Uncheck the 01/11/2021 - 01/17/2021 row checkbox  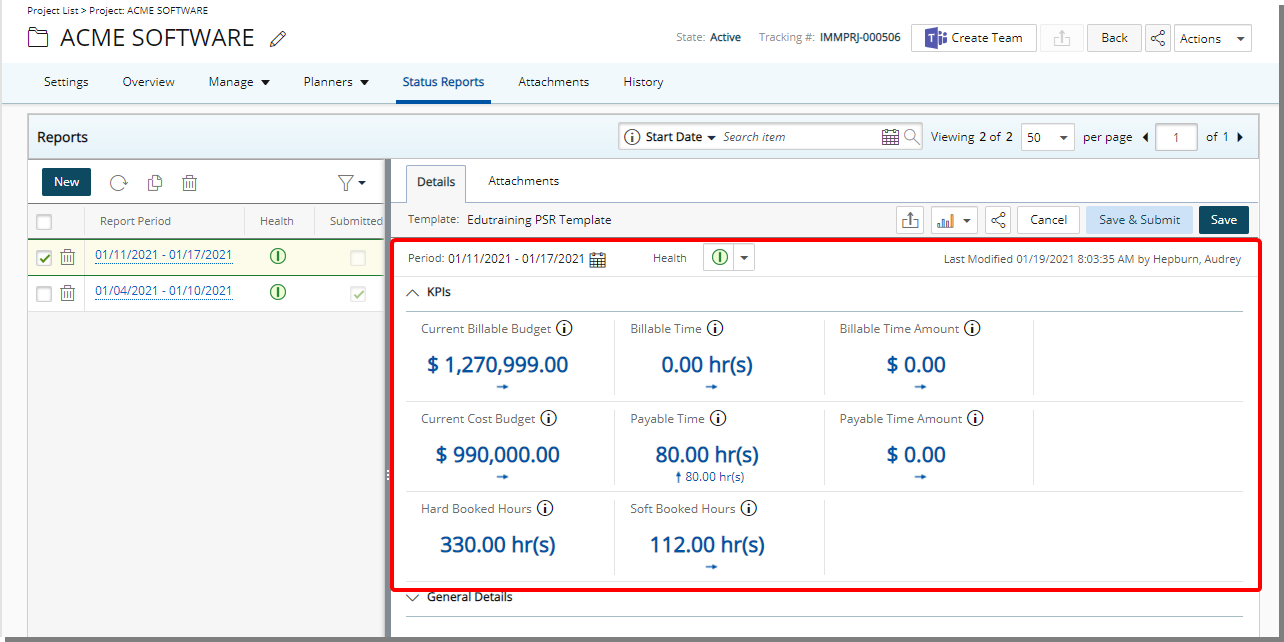(44, 258)
